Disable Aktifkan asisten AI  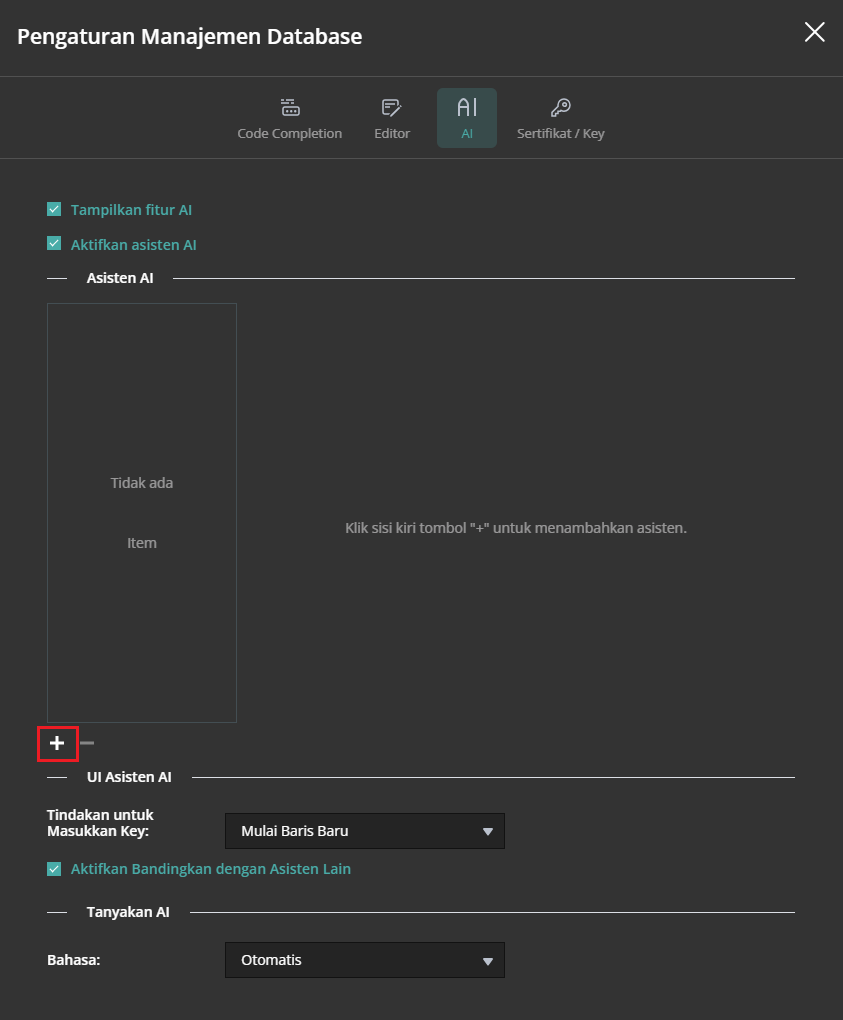click(x=54, y=243)
